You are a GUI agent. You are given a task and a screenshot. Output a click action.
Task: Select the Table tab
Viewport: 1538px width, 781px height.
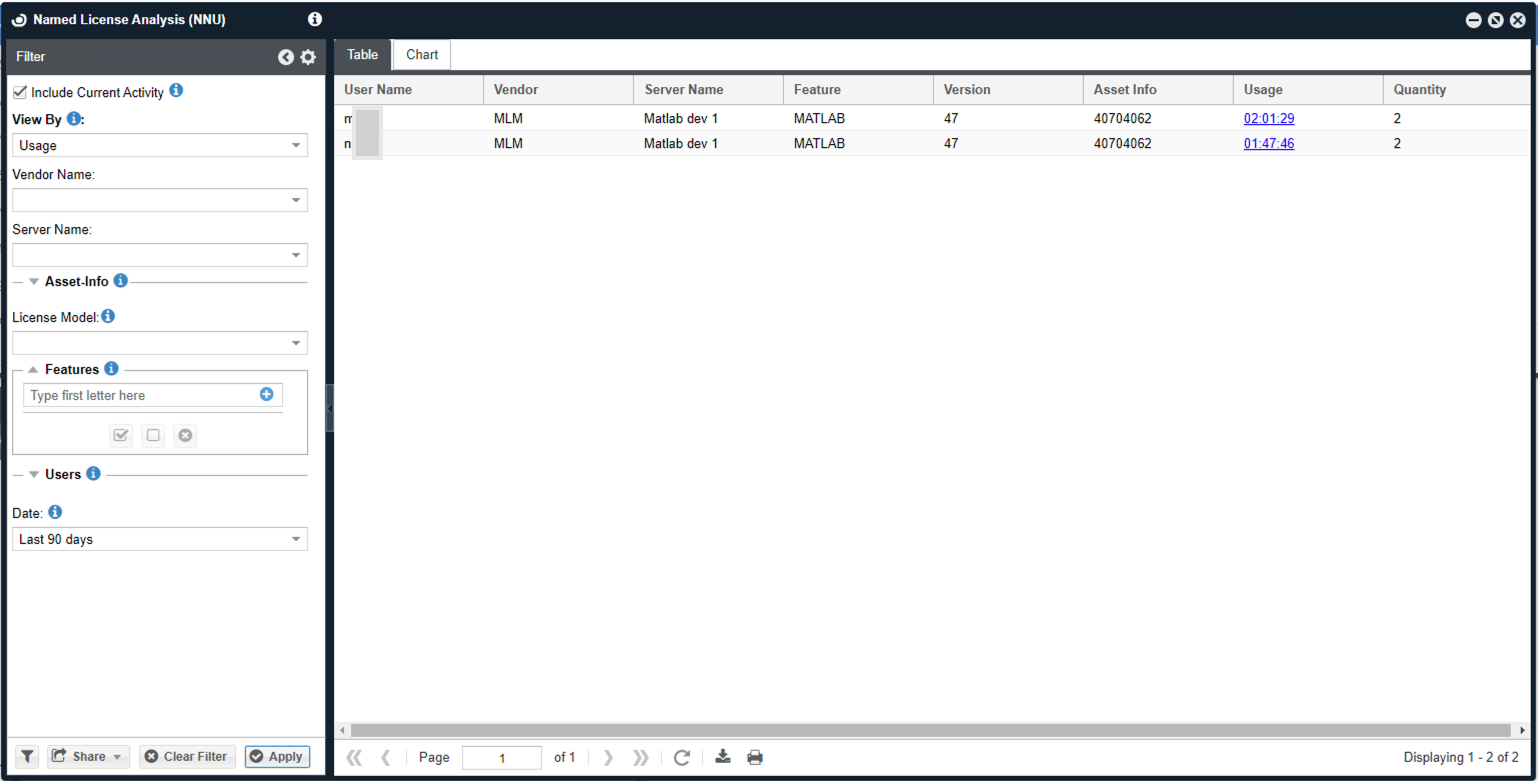[x=362, y=55]
